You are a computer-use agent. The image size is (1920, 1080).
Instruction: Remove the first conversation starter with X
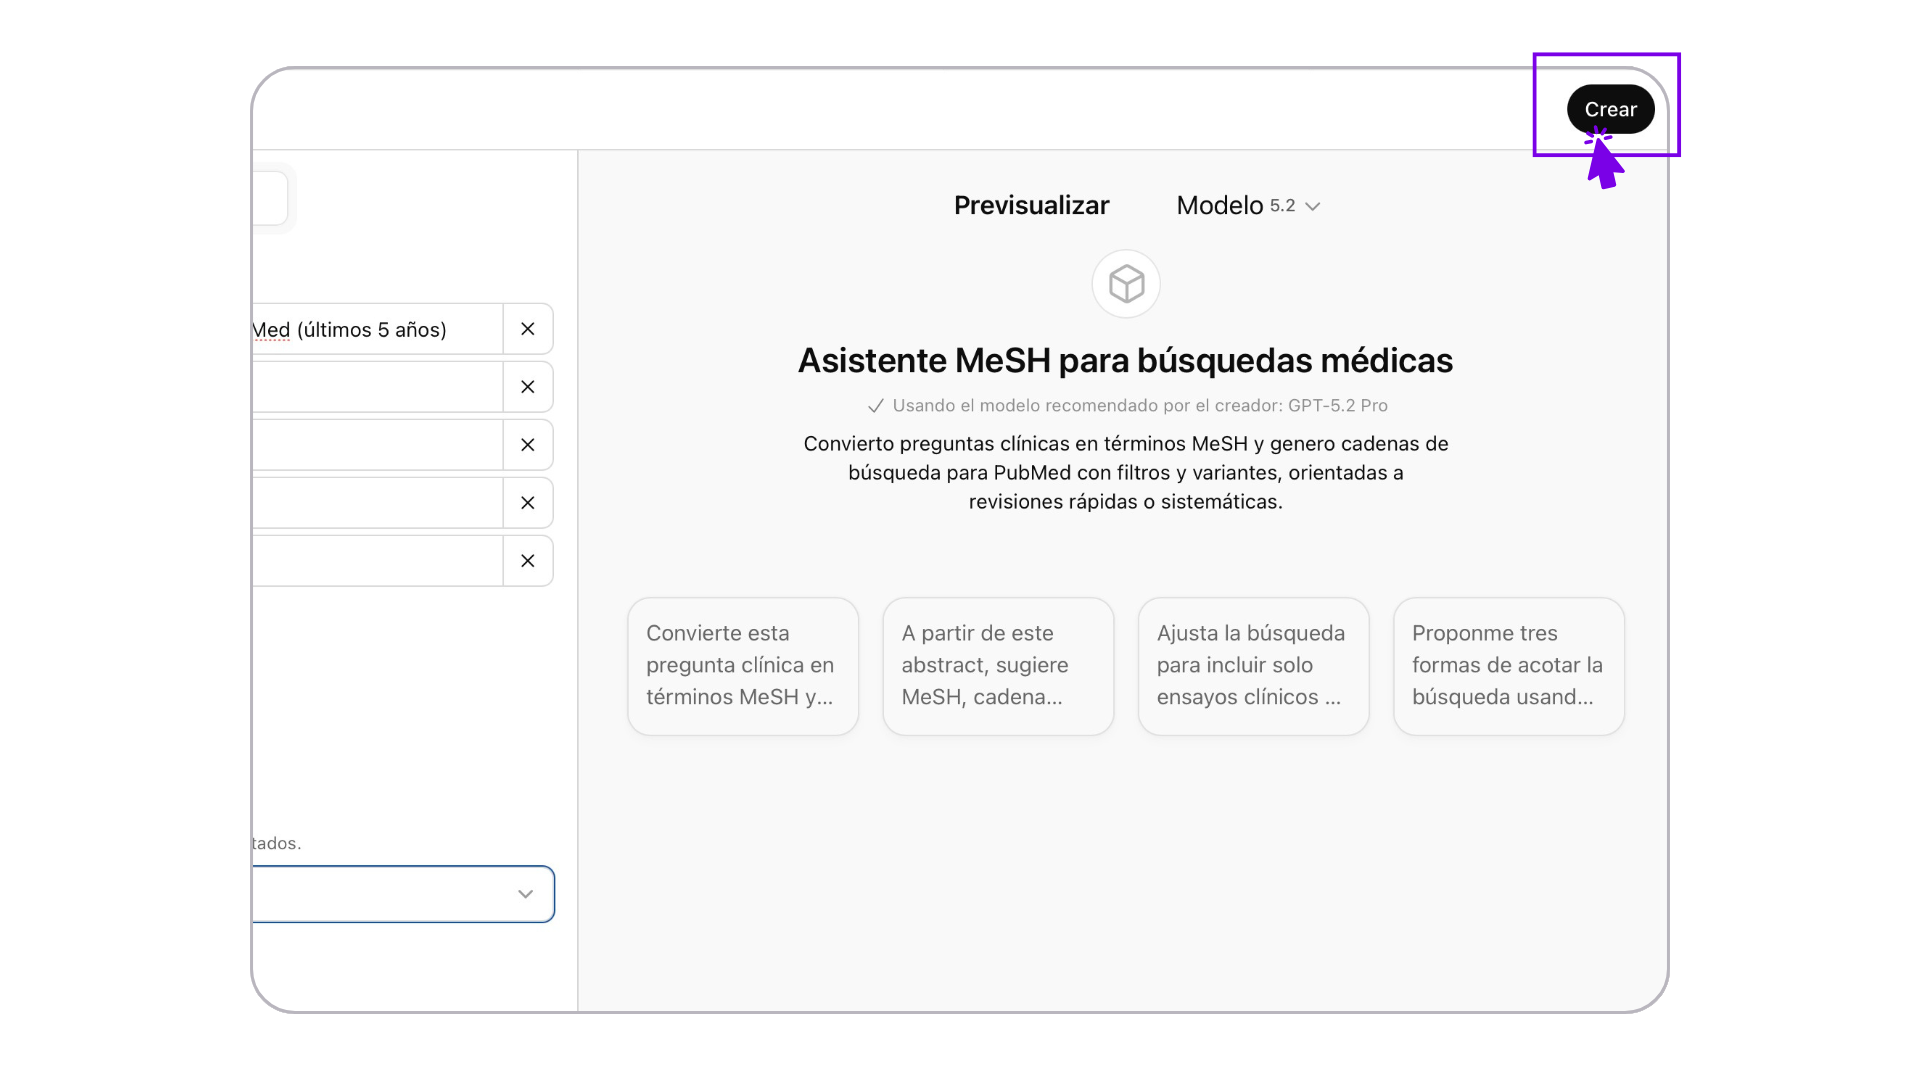point(527,329)
